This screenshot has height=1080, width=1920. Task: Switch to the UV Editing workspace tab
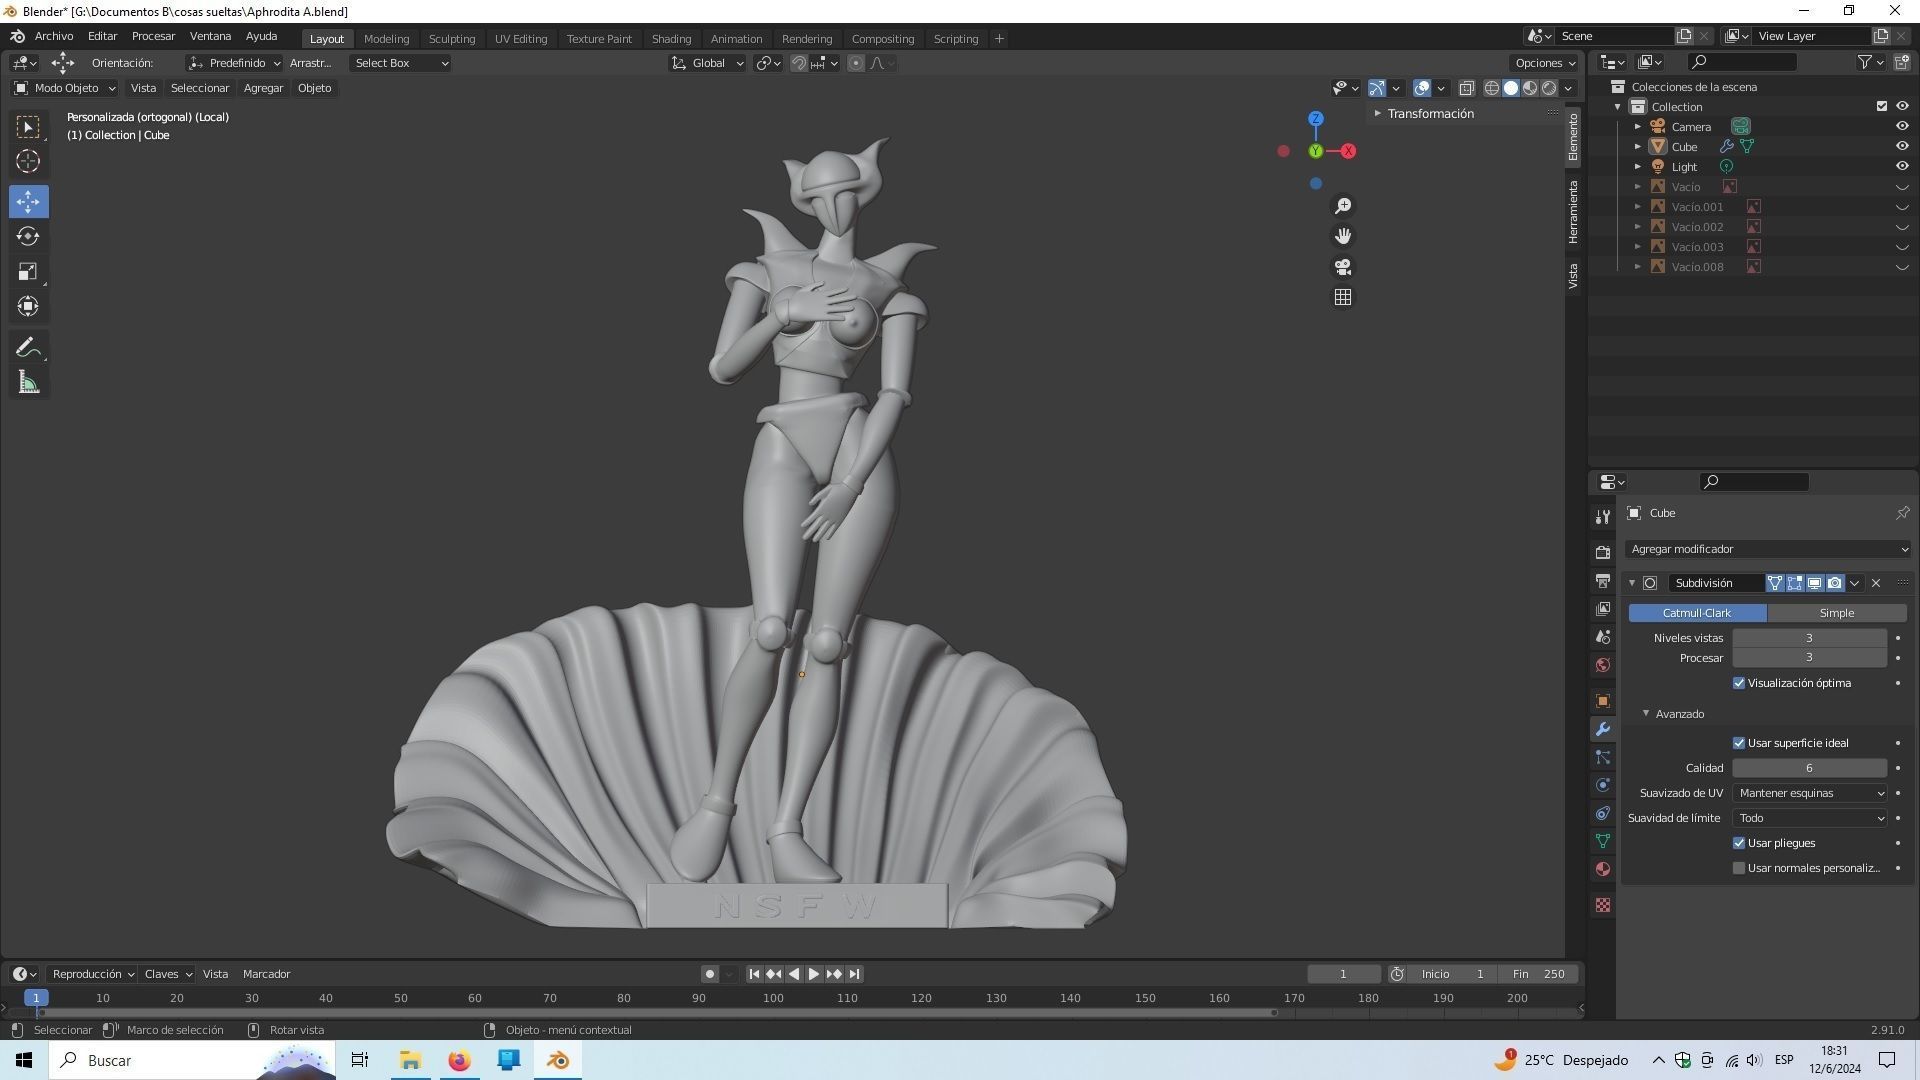click(x=521, y=39)
